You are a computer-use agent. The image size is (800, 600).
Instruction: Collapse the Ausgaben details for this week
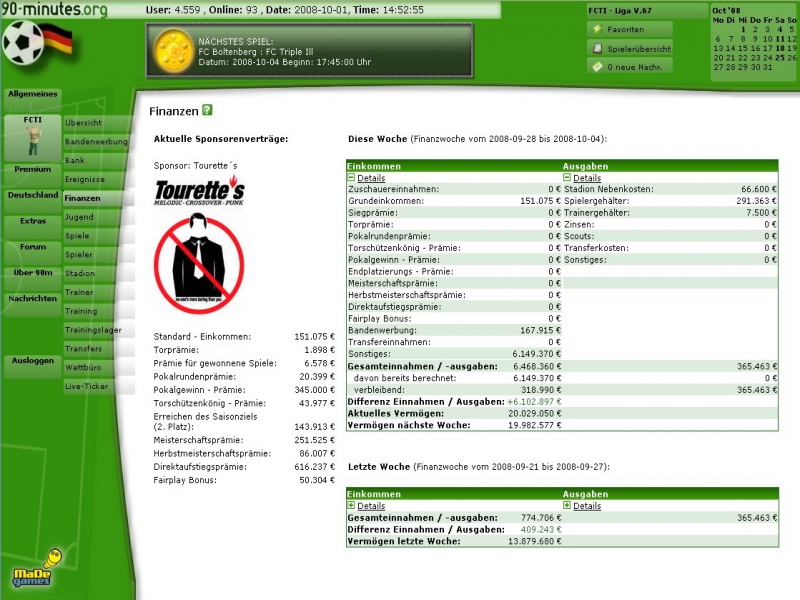click(567, 178)
